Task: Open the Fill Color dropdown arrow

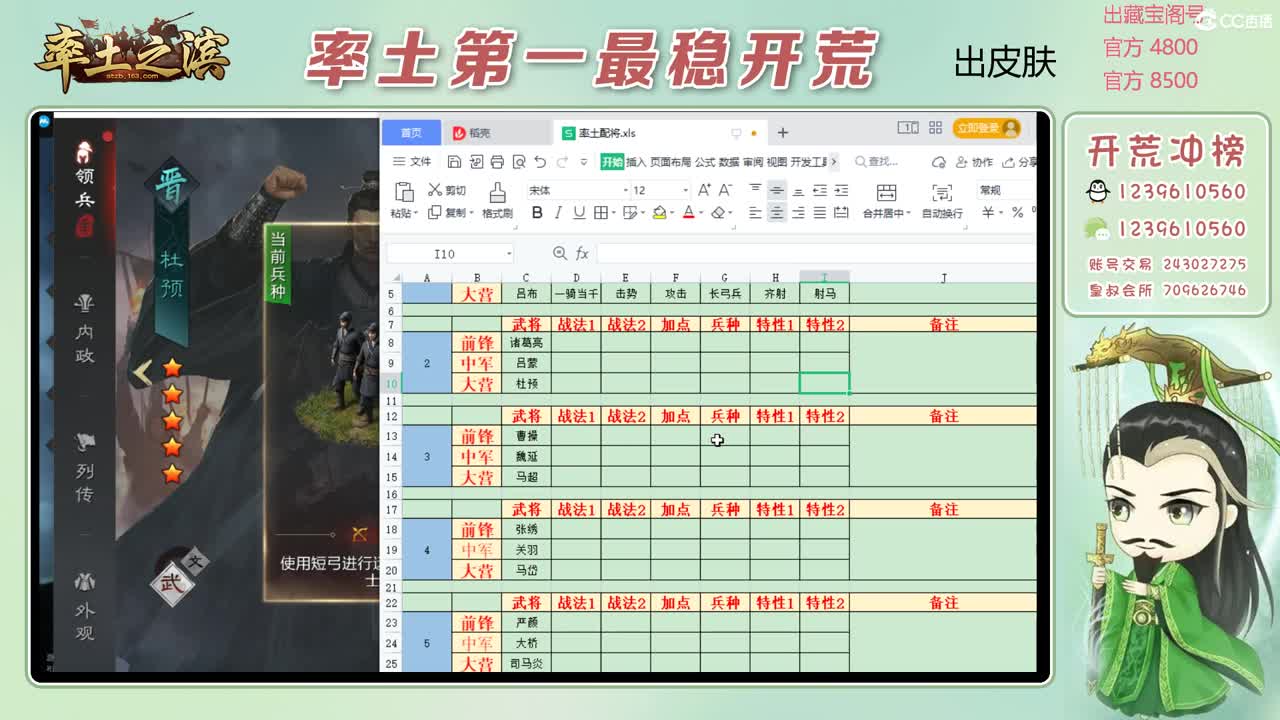Action: pyautogui.click(x=672, y=213)
